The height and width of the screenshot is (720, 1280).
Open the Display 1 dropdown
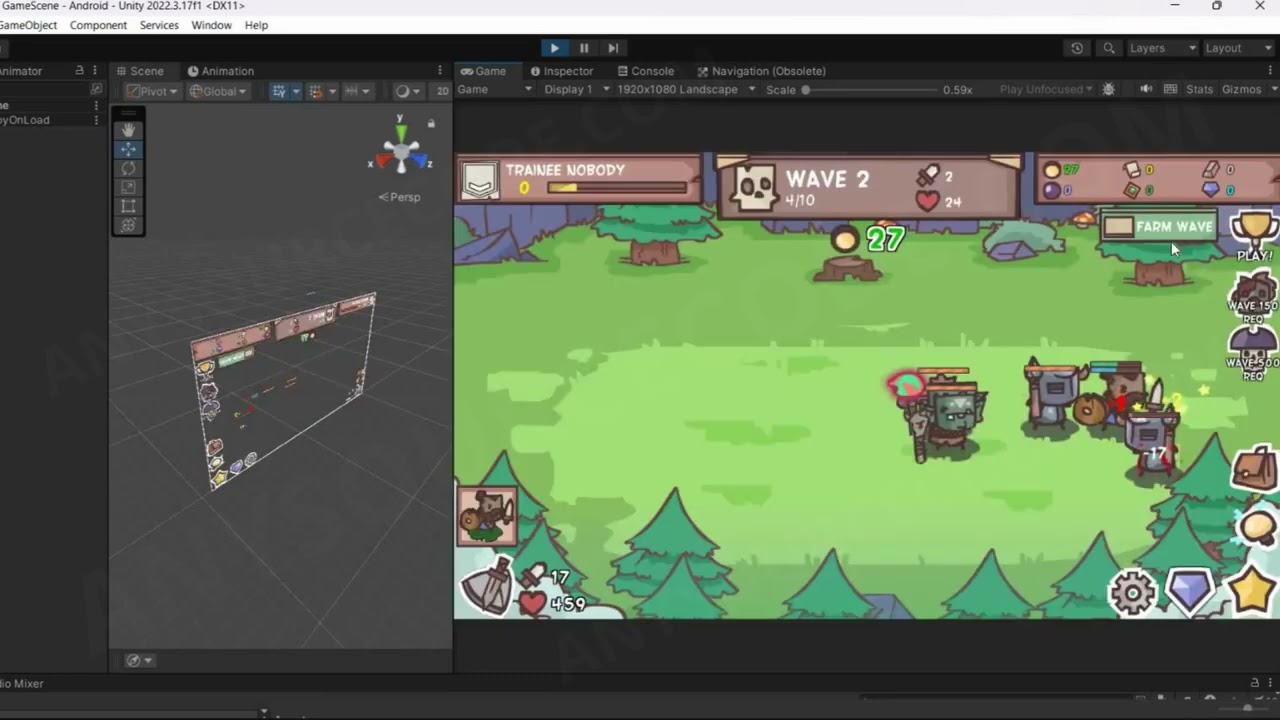[x=575, y=89]
